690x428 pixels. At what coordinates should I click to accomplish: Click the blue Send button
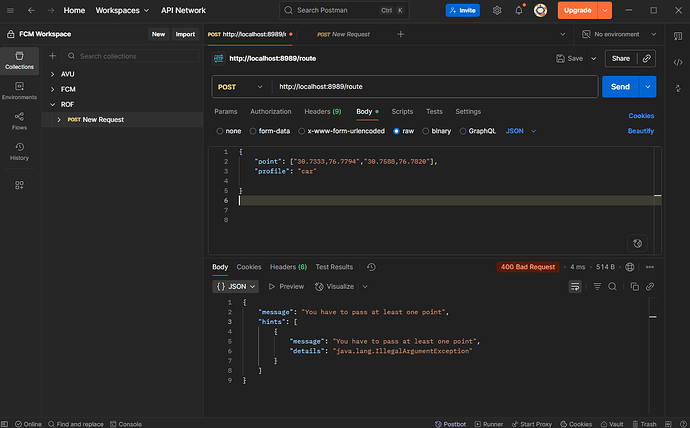click(620, 87)
